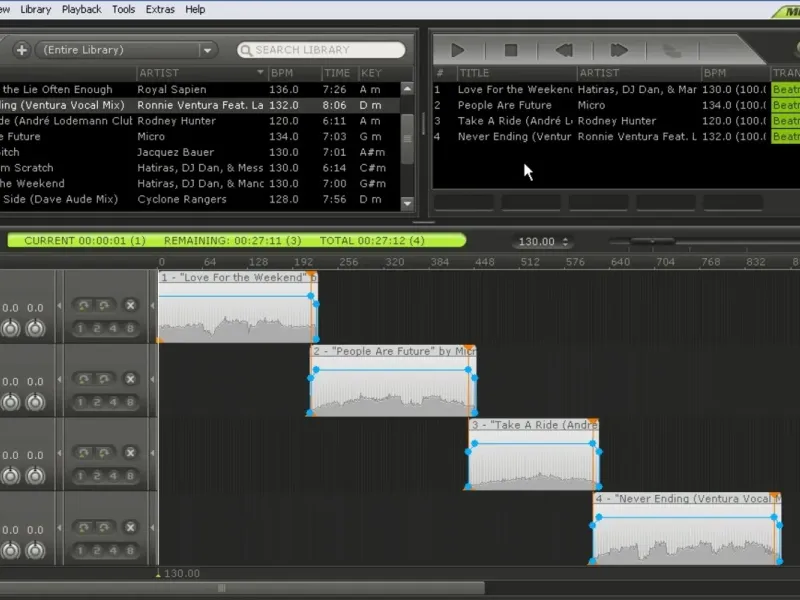Viewport: 800px width, 600px height.
Task: Toggle the 4 beat button on track 1
Action: (114, 328)
